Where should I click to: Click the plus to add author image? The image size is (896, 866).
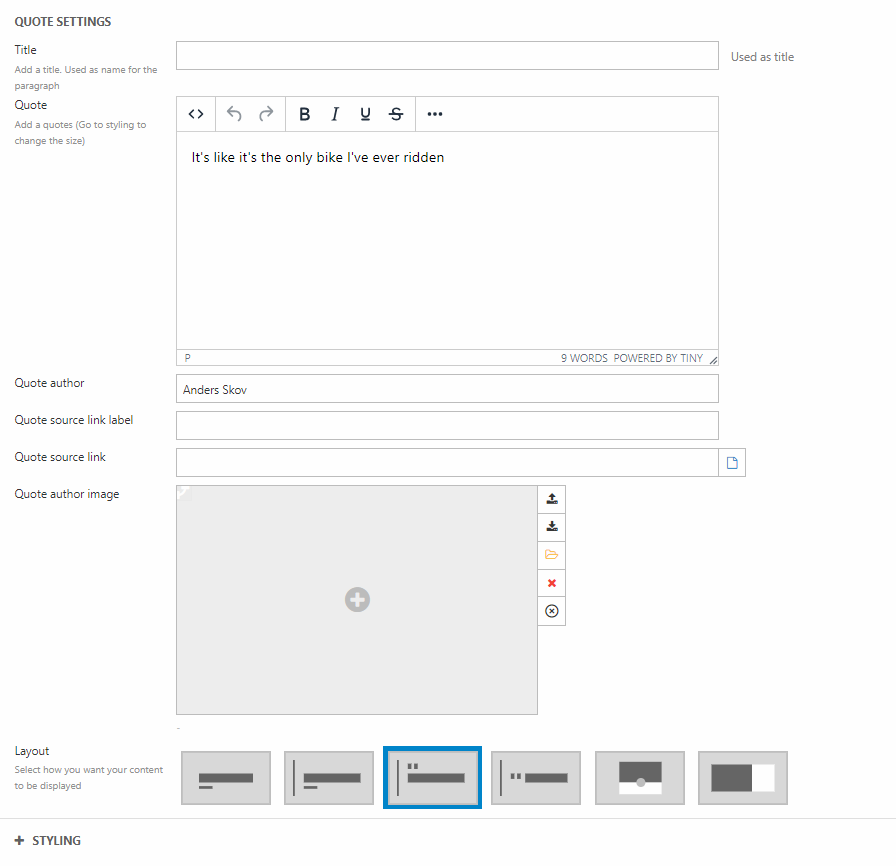357,599
